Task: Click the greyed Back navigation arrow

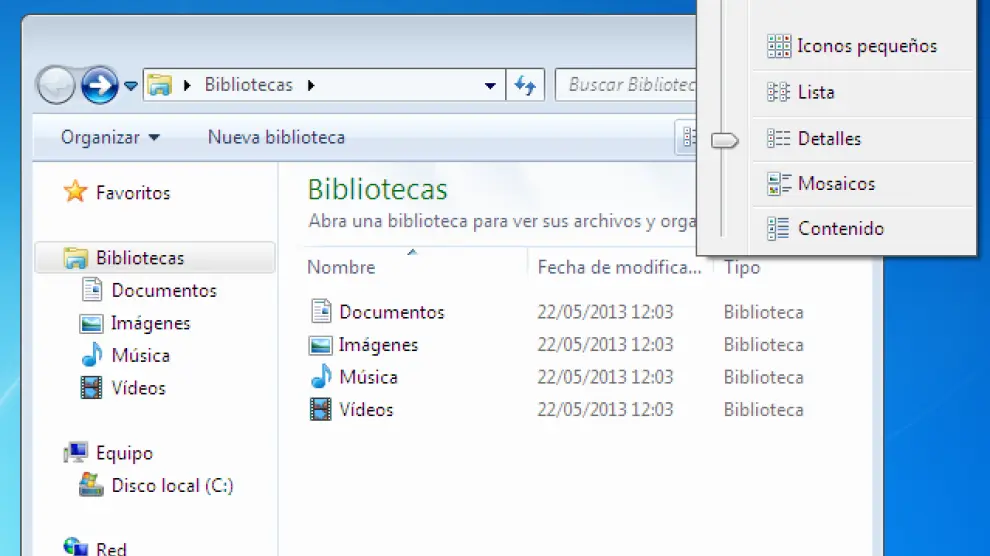Action: [x=56, y=86]
